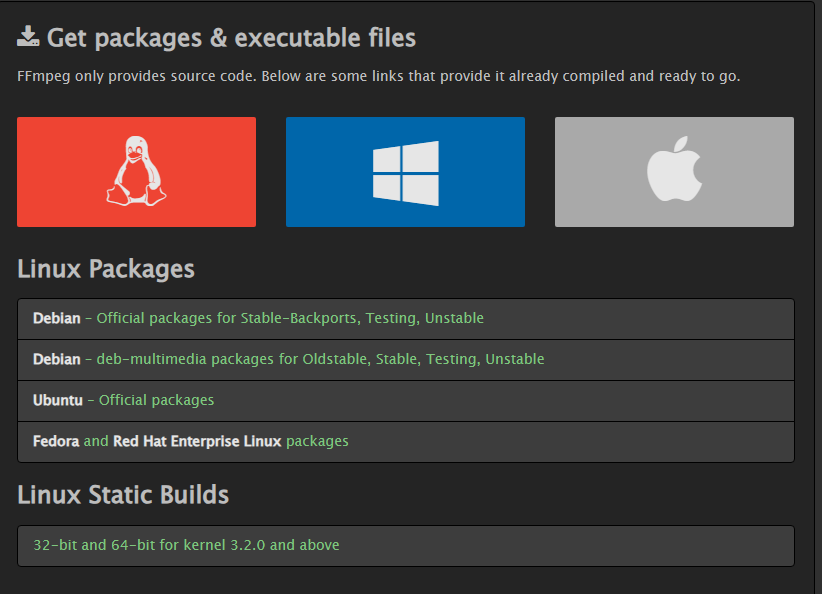The width and height of the screenshot is (822, 594).
Task: Click "packages" link in Fedora row
Action: point(317,441)
